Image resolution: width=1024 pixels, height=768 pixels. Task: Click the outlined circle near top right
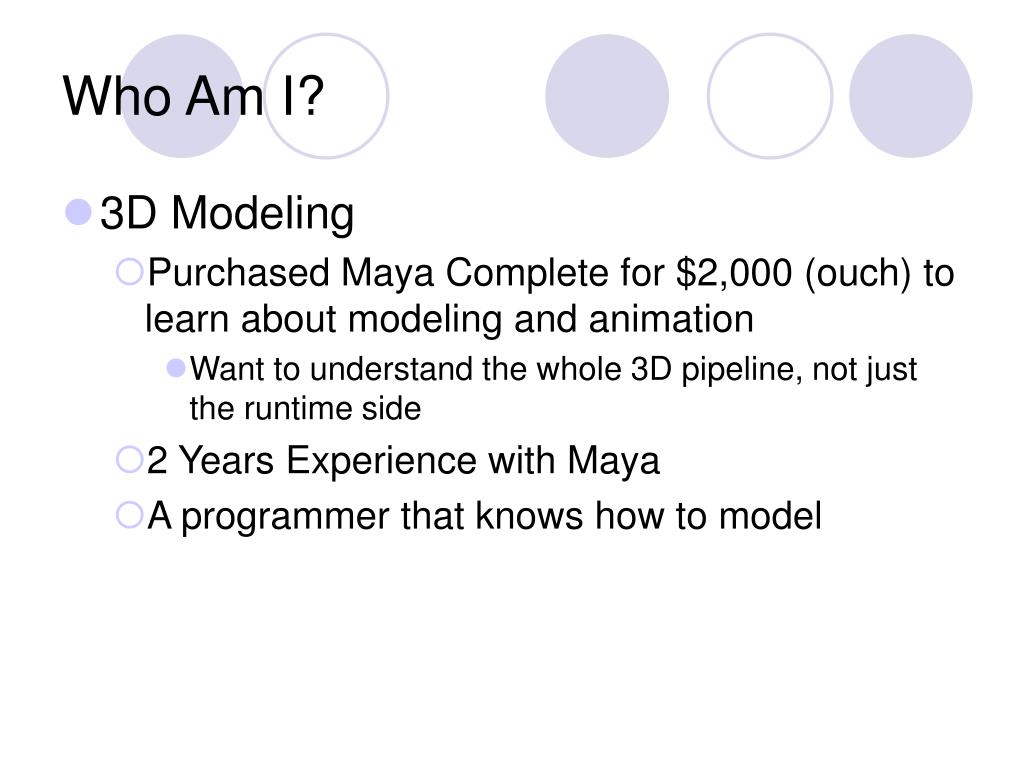(x=770, y=96)
